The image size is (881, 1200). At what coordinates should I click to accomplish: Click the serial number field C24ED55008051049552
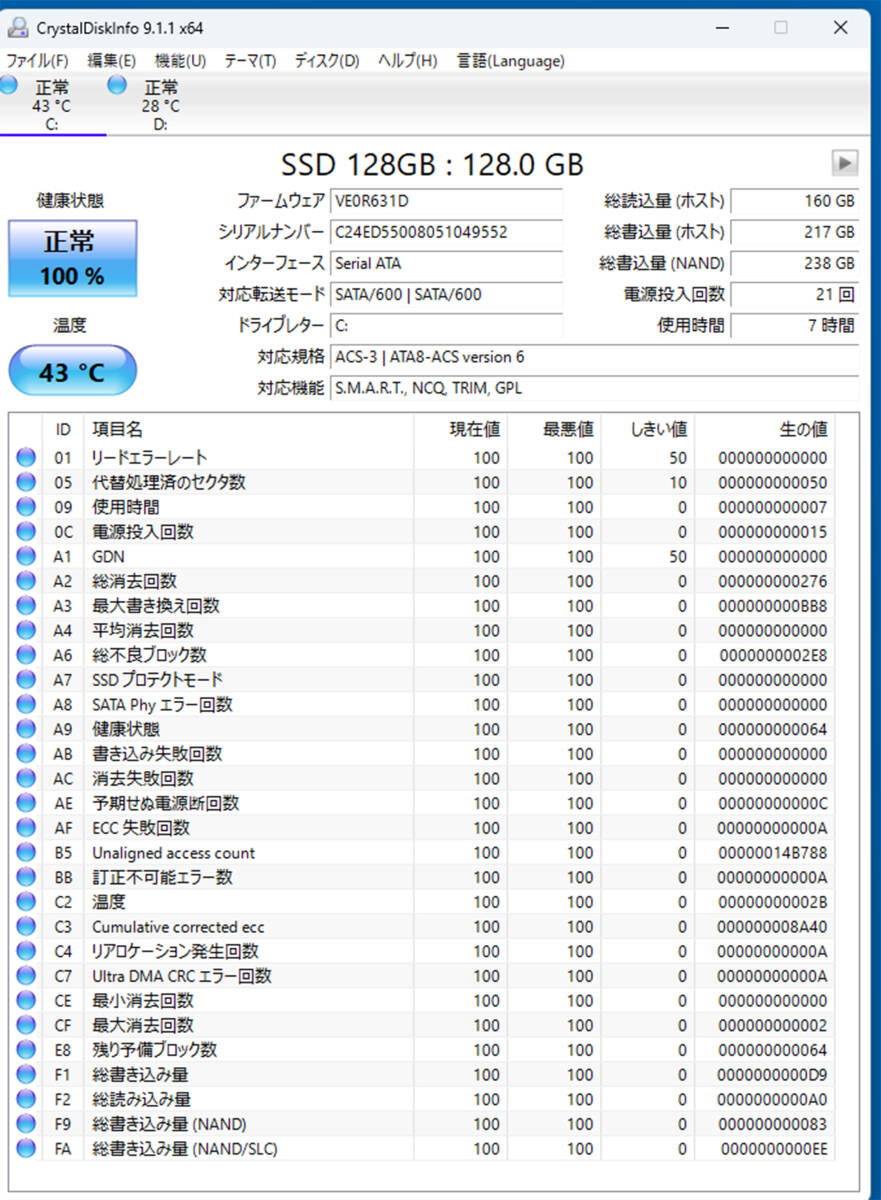pos(446,232)
